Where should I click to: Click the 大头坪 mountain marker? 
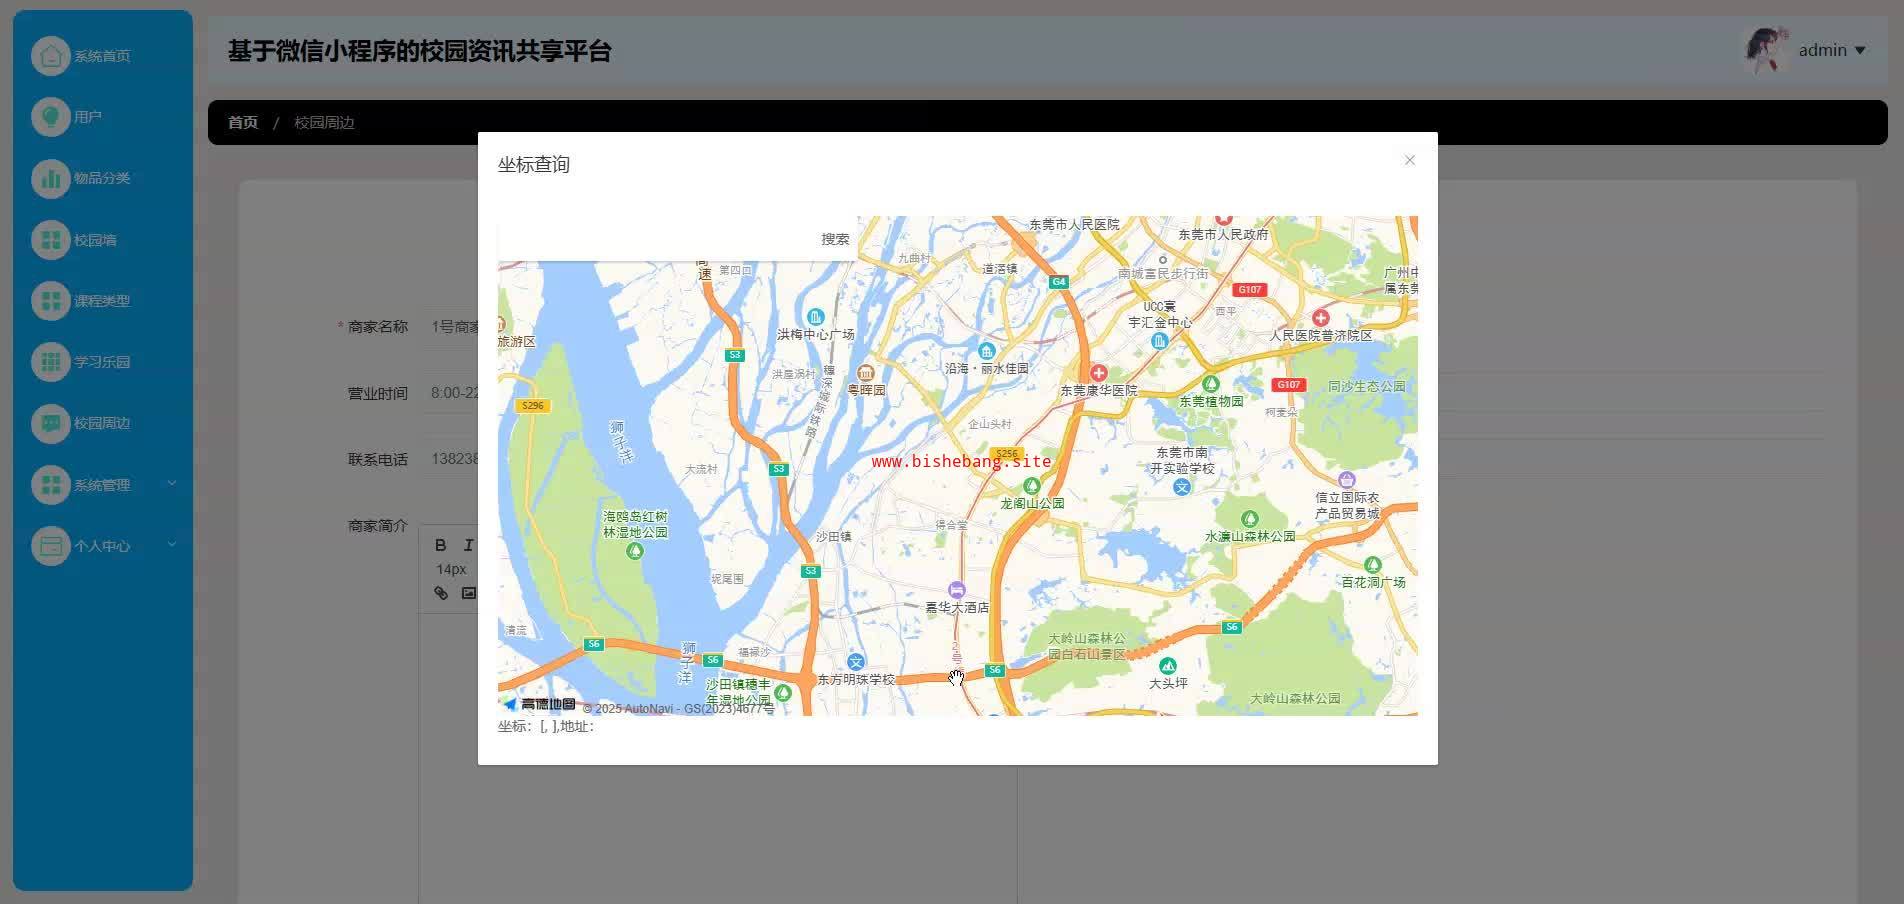[1167, 666]
